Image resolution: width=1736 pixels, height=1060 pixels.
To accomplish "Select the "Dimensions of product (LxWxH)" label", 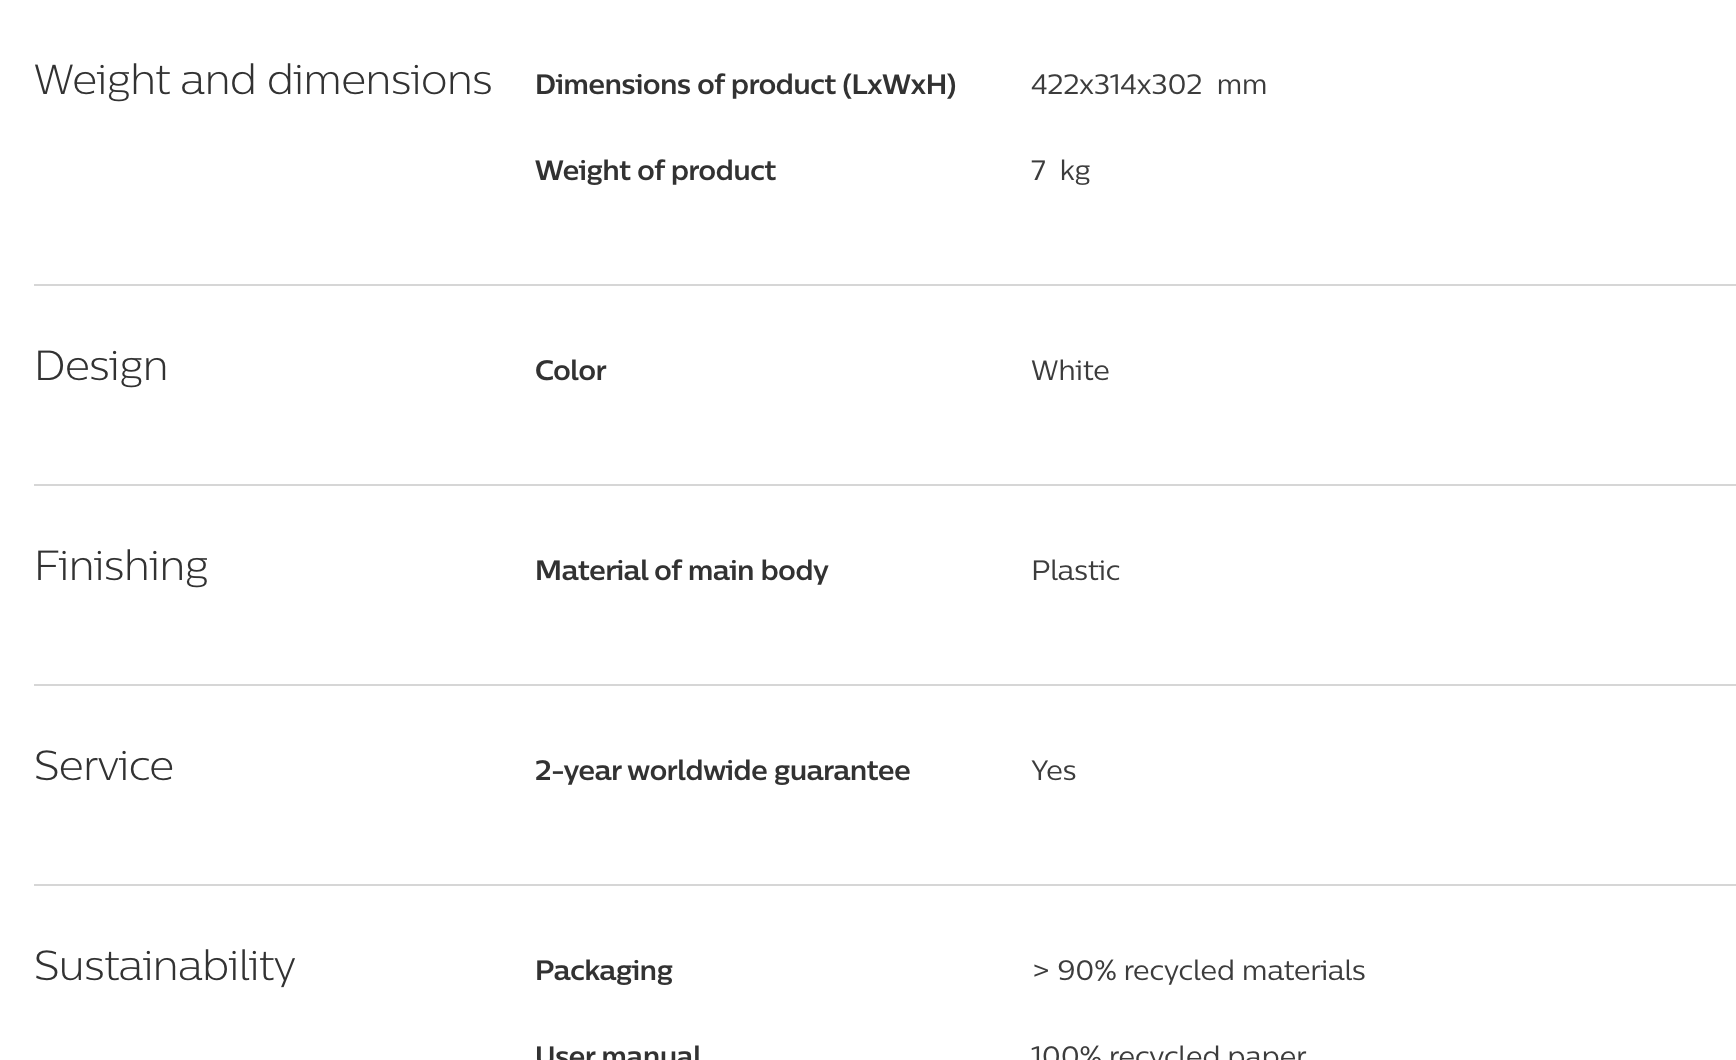I will (745, 85).
